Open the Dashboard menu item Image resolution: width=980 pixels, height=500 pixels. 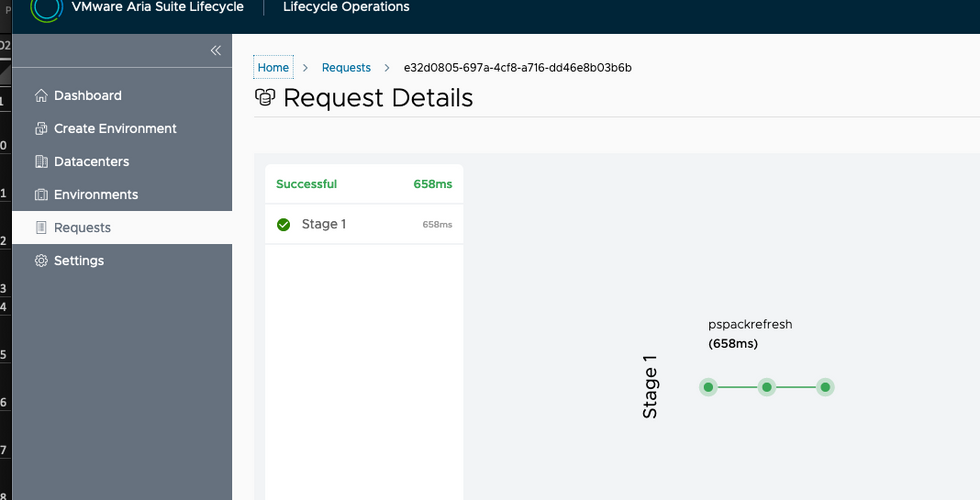pos(88,96)
